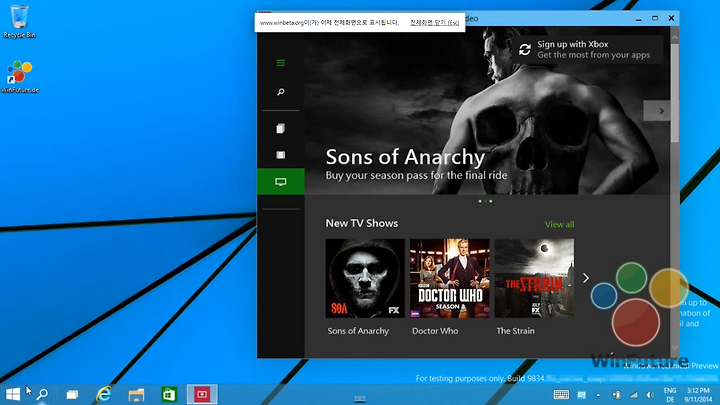Open the touch keyboard tray icon
720x405 pixels.
pos(561,394)
